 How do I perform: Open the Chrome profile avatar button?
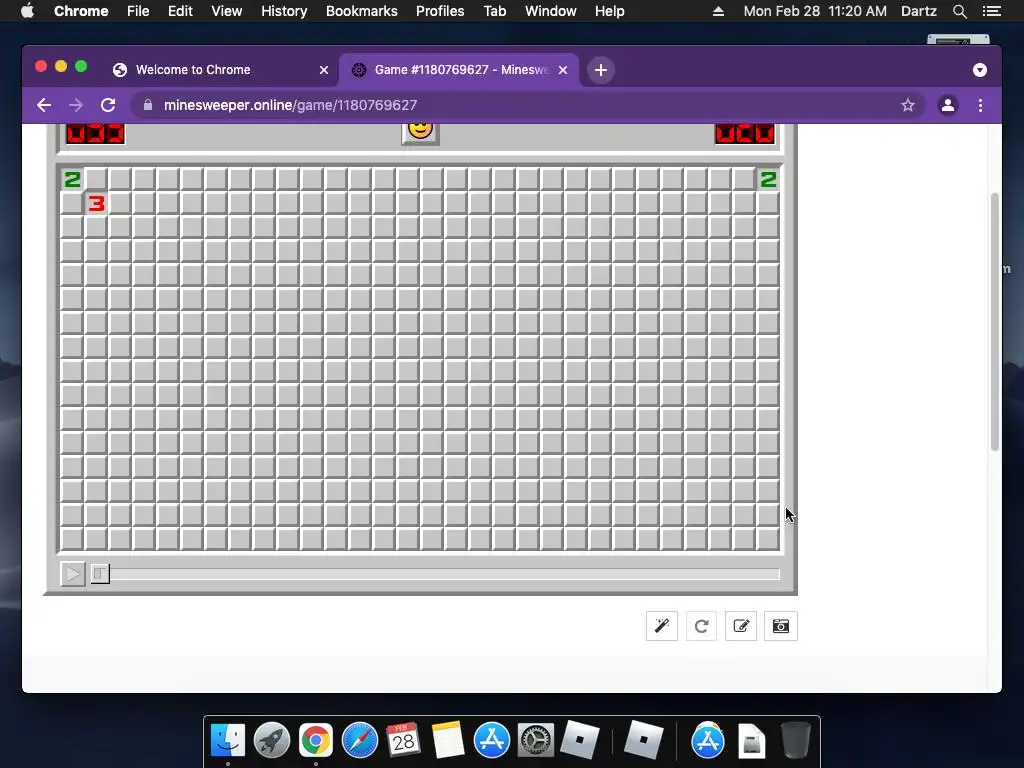coord(948,105)
